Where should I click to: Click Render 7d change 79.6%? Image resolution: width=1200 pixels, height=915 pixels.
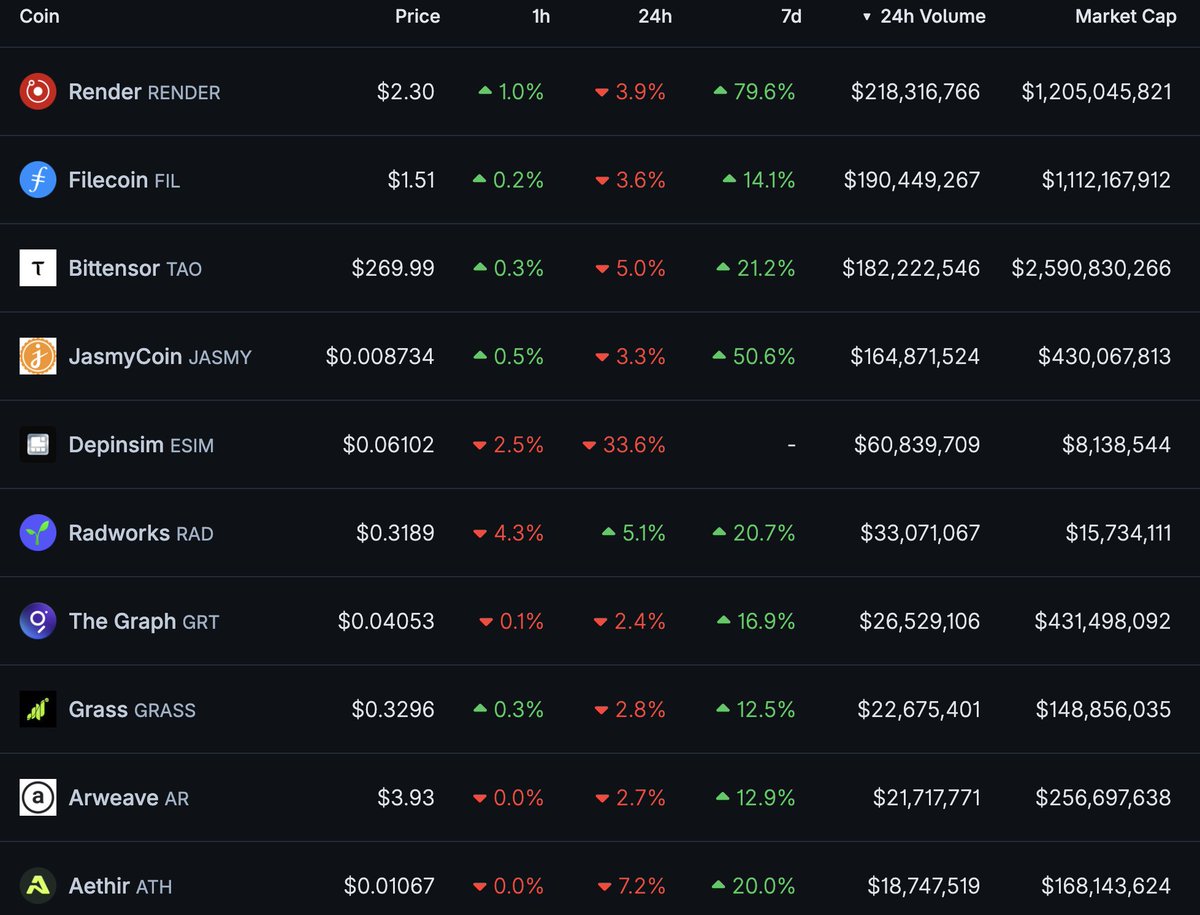[x=754, y=92]
